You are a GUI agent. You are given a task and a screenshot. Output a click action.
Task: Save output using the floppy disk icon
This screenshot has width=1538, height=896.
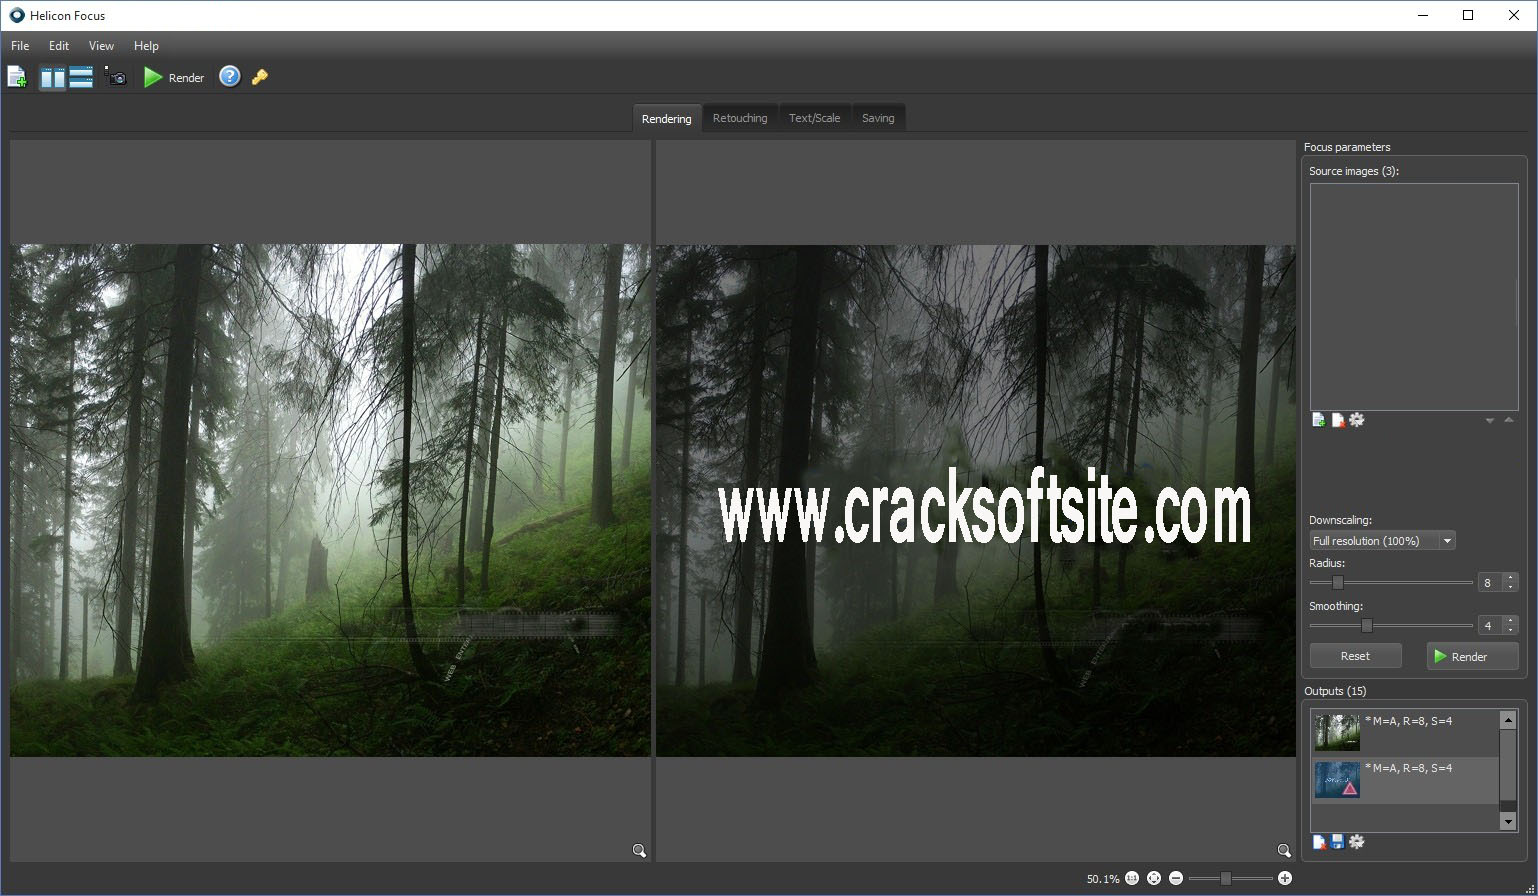tap(1338, 842)
